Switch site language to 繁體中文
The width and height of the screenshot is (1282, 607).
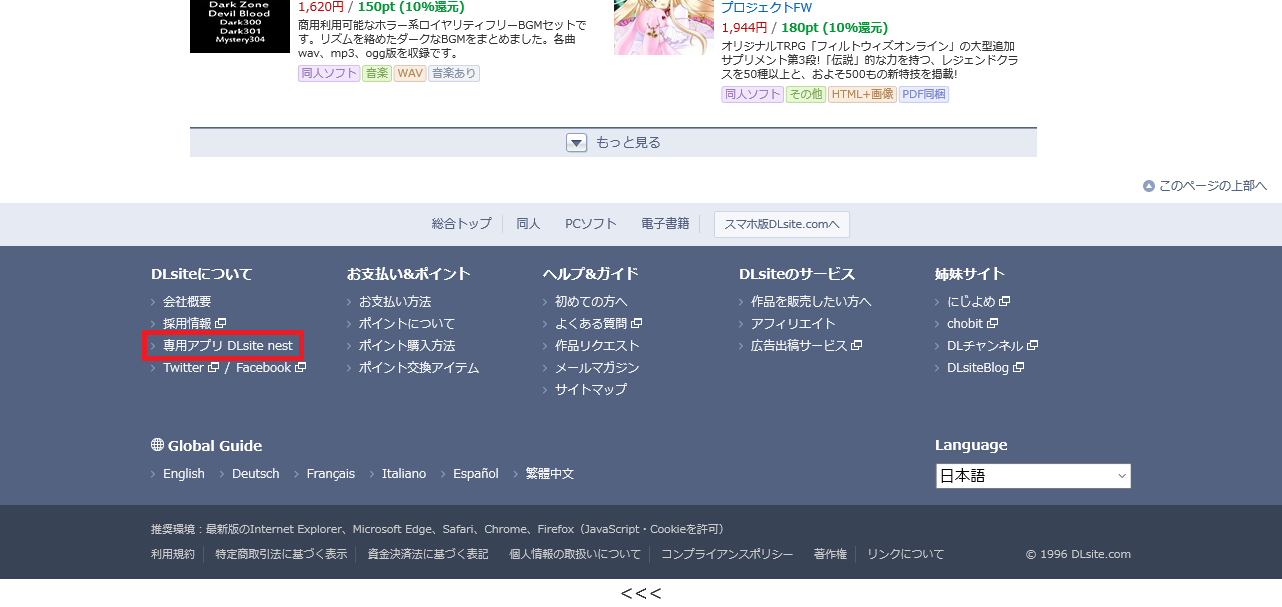[x=550, y=473]
